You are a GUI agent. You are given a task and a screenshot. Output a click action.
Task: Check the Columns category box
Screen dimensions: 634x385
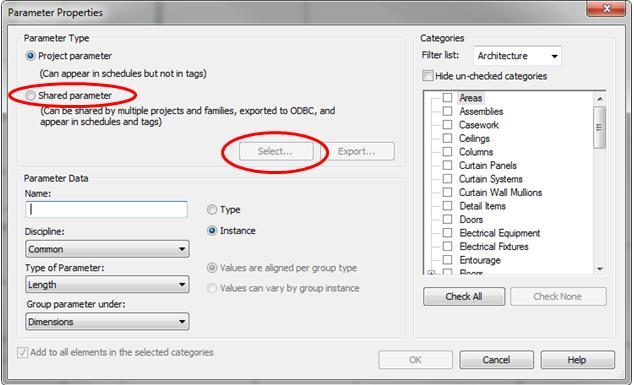tap(447, 152)
